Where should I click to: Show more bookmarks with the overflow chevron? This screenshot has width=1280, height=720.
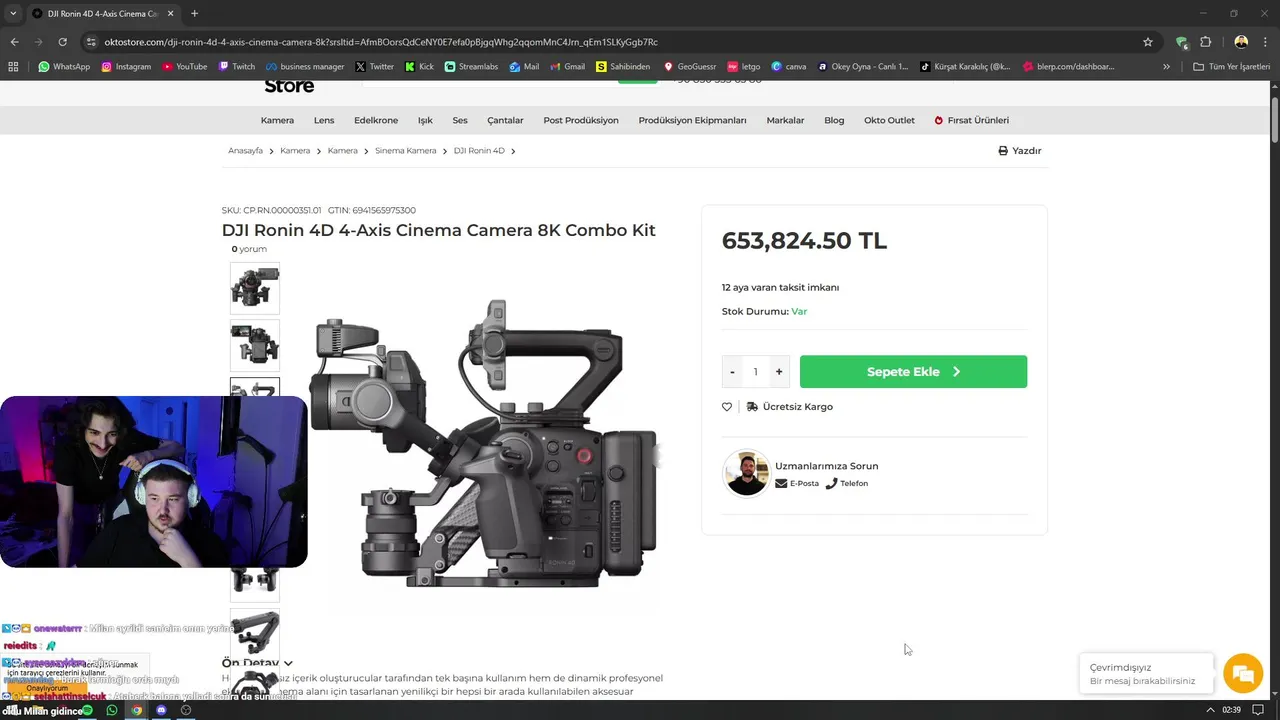coord(1166,67)
